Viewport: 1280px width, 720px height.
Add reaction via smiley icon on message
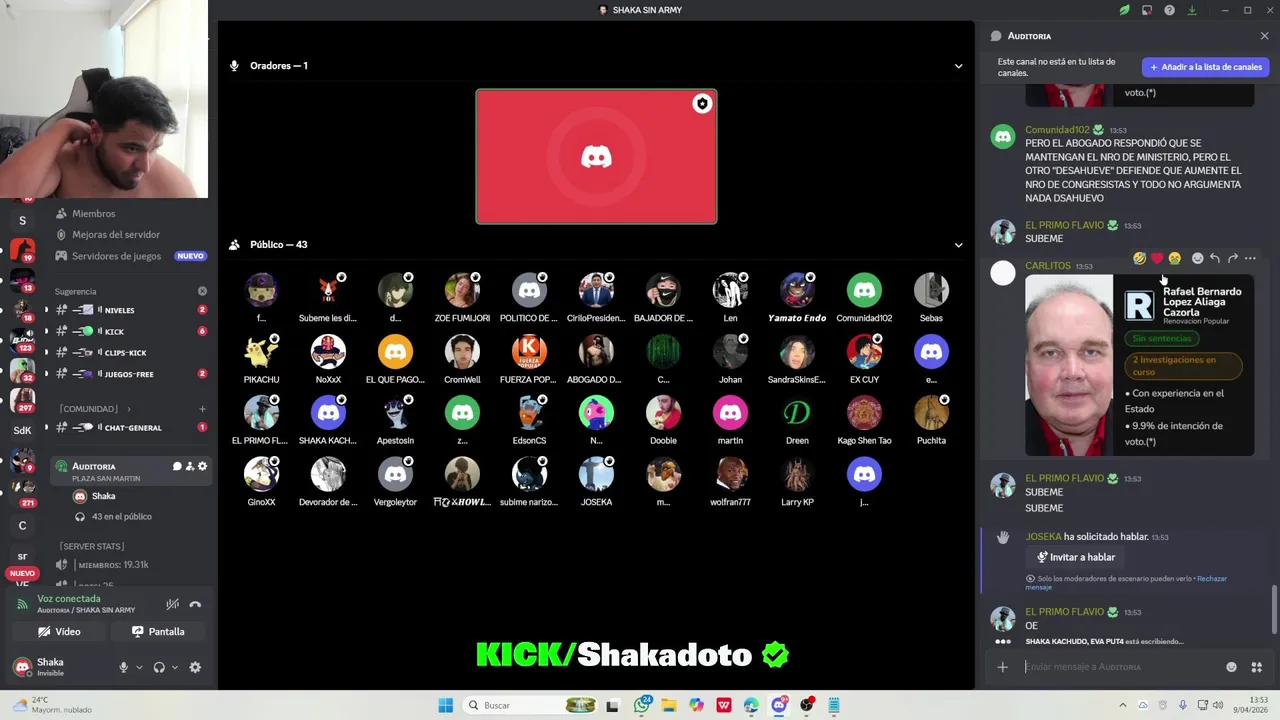[x=1198, y=258]
